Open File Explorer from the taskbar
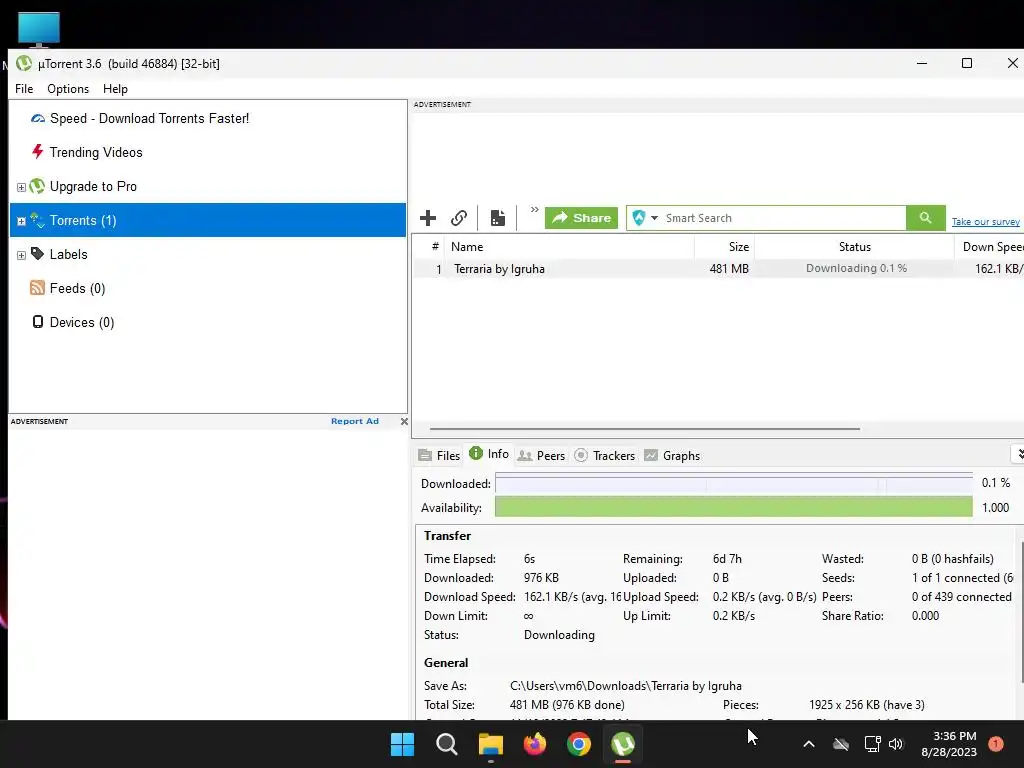This screenshot has width=1024, height=768. tap(490, 744)
